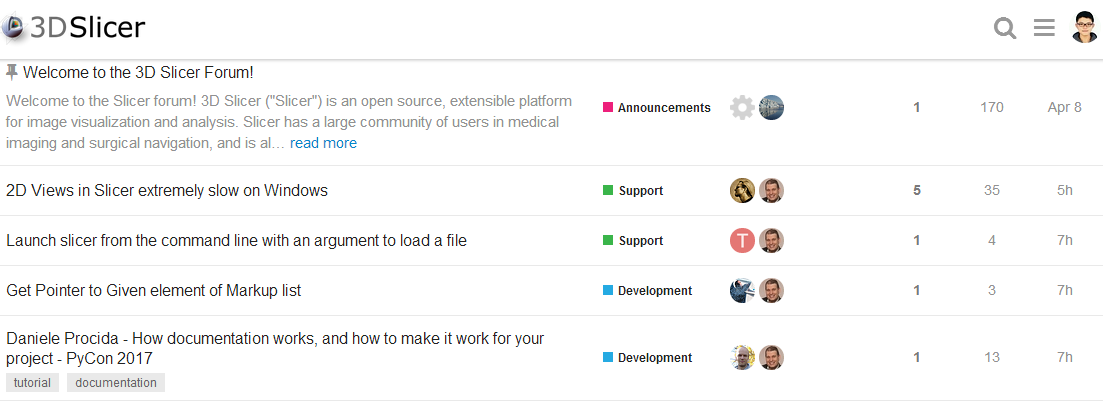Click the 3D Slicer logo
This screenshot has height=408, width=1103.
pyautogui.click(x=74, y=27)
